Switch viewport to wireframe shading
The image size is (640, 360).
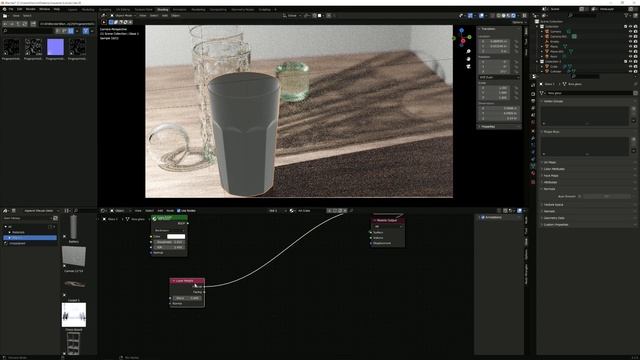499,16
